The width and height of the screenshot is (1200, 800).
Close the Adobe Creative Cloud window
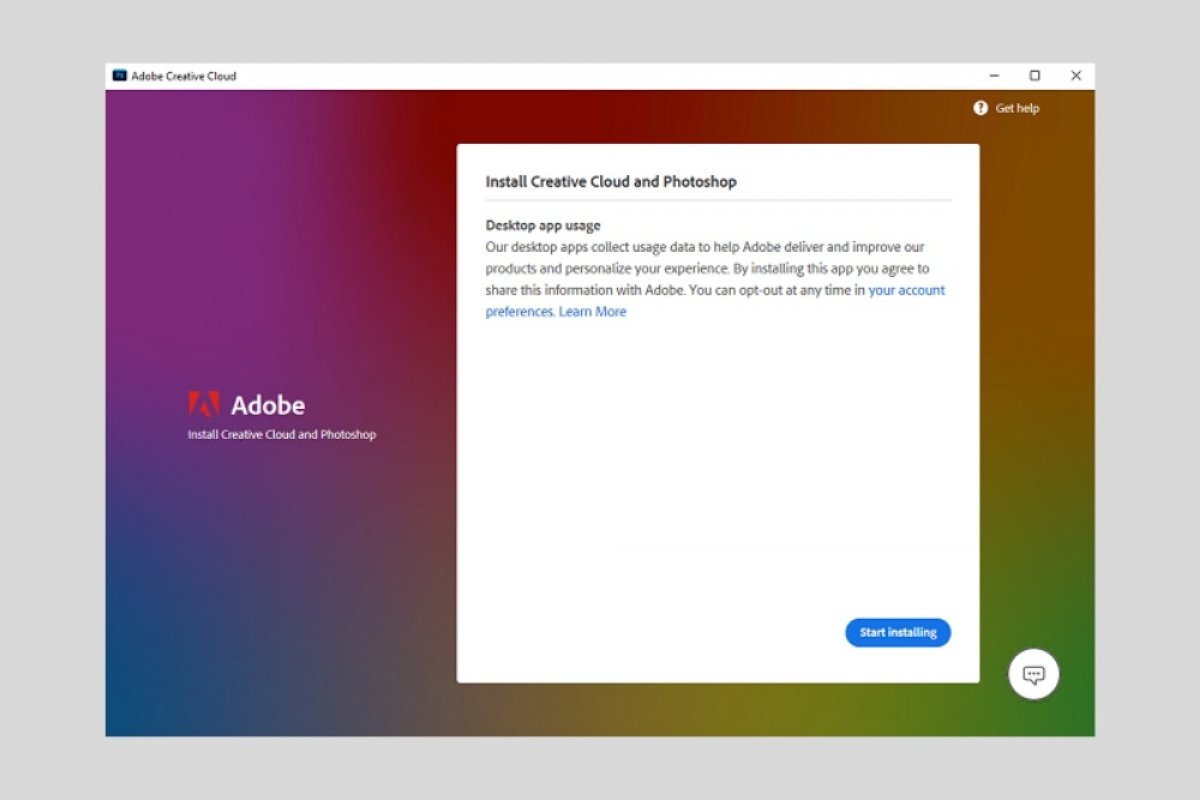tap(1076, 76)
